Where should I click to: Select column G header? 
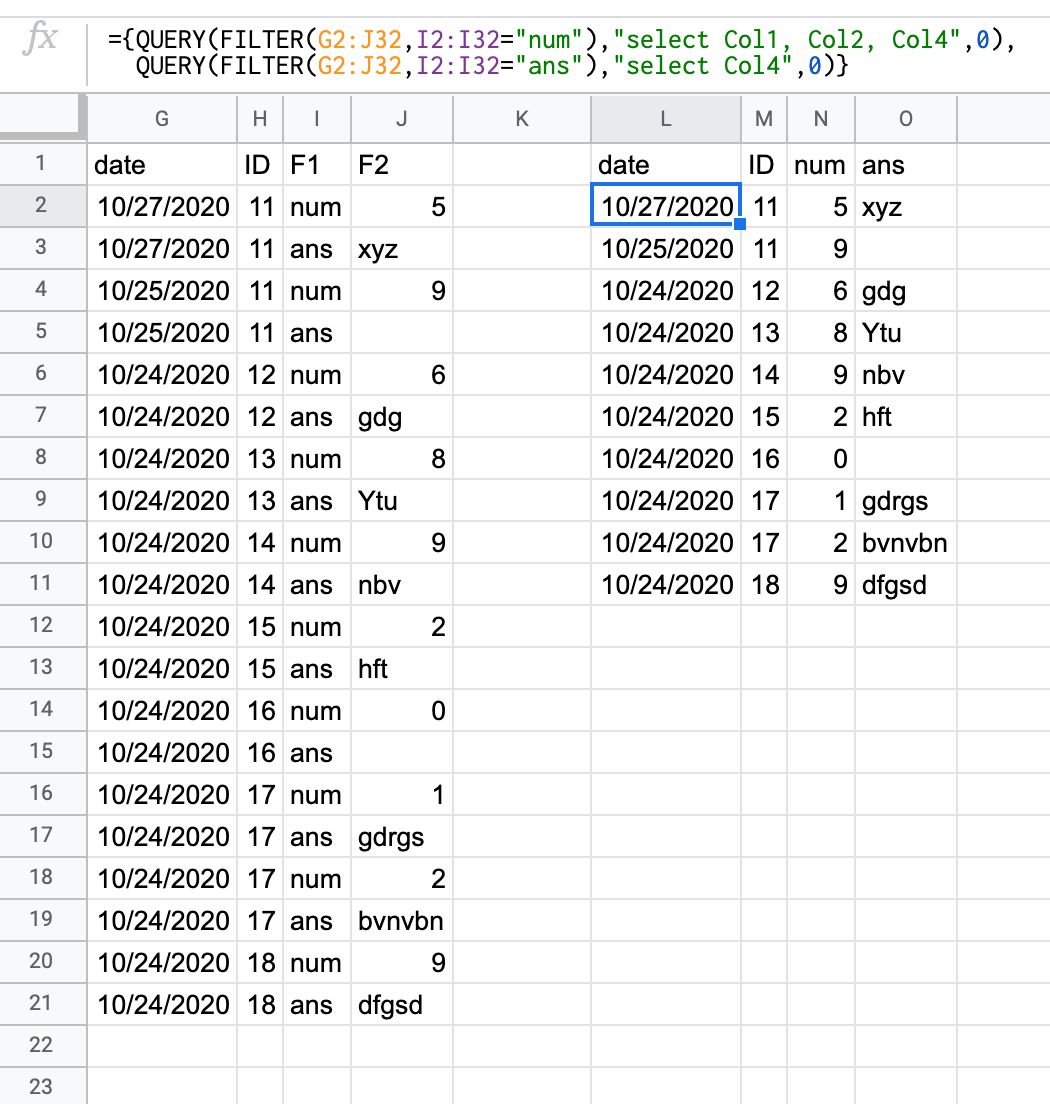coord(162,119)
